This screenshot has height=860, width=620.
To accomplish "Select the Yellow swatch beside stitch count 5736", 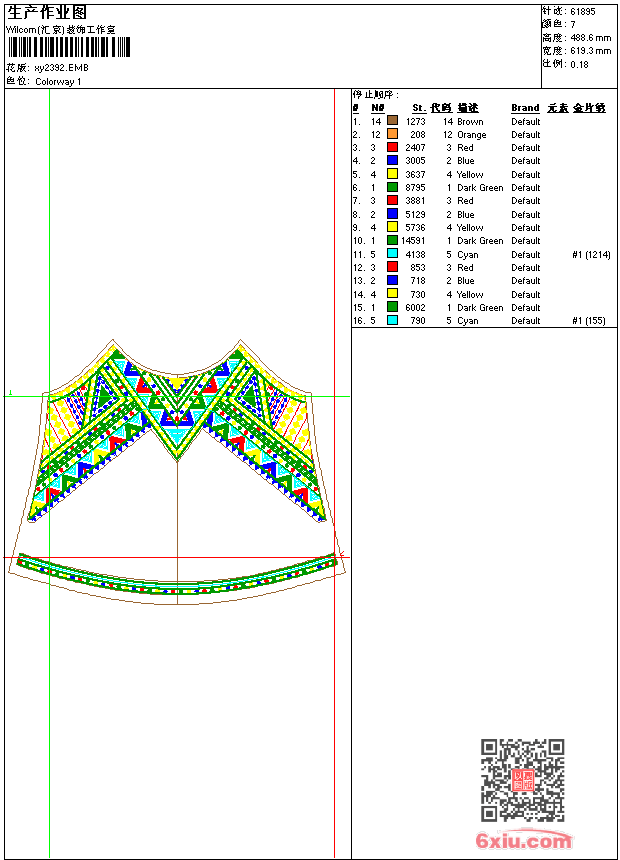I will pos(392,227).
